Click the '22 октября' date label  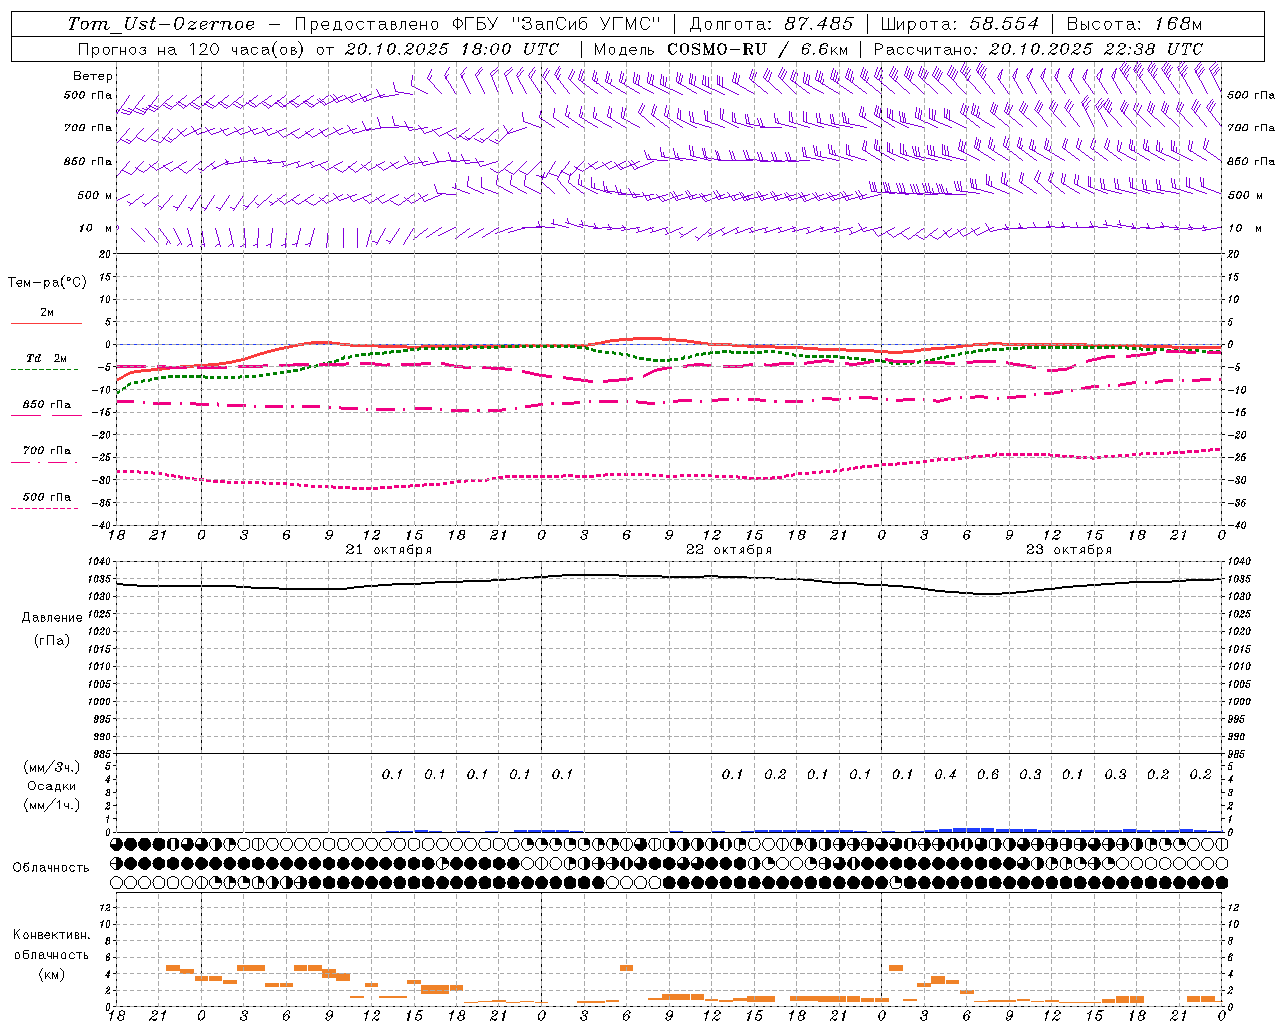coord(729,550)
